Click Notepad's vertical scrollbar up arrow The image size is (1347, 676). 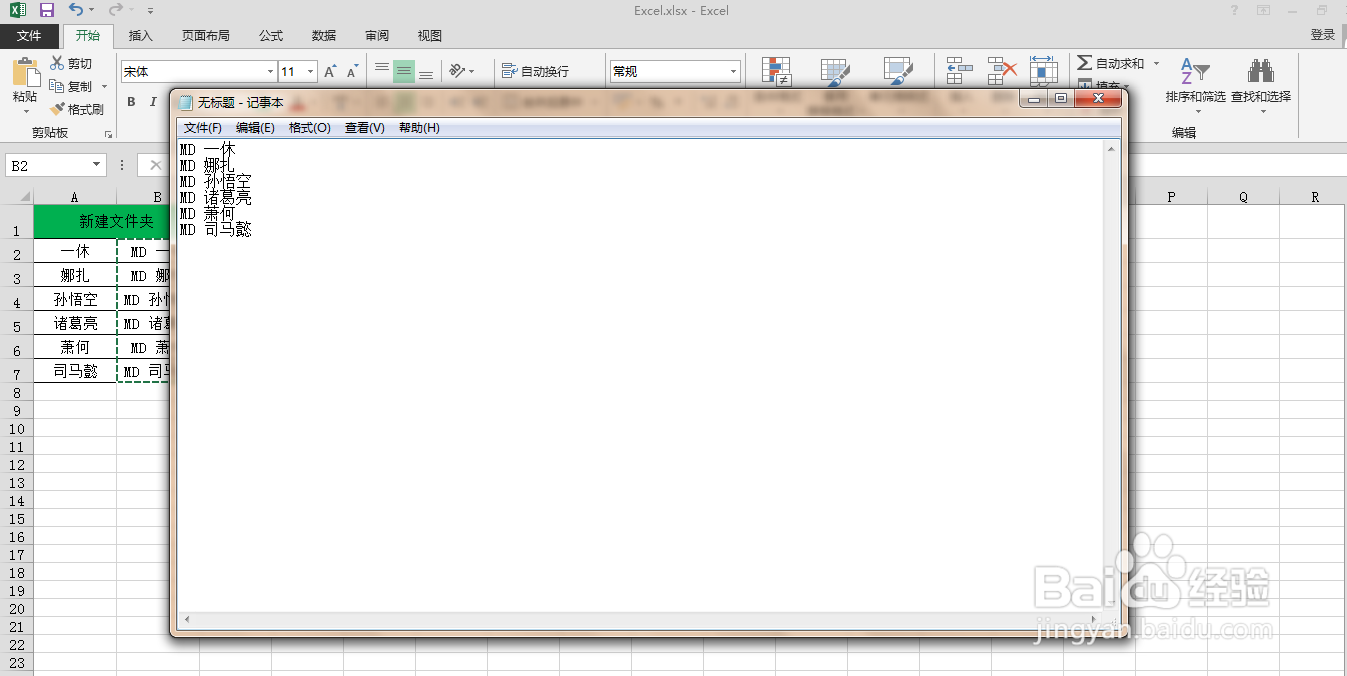[1110, 149]
